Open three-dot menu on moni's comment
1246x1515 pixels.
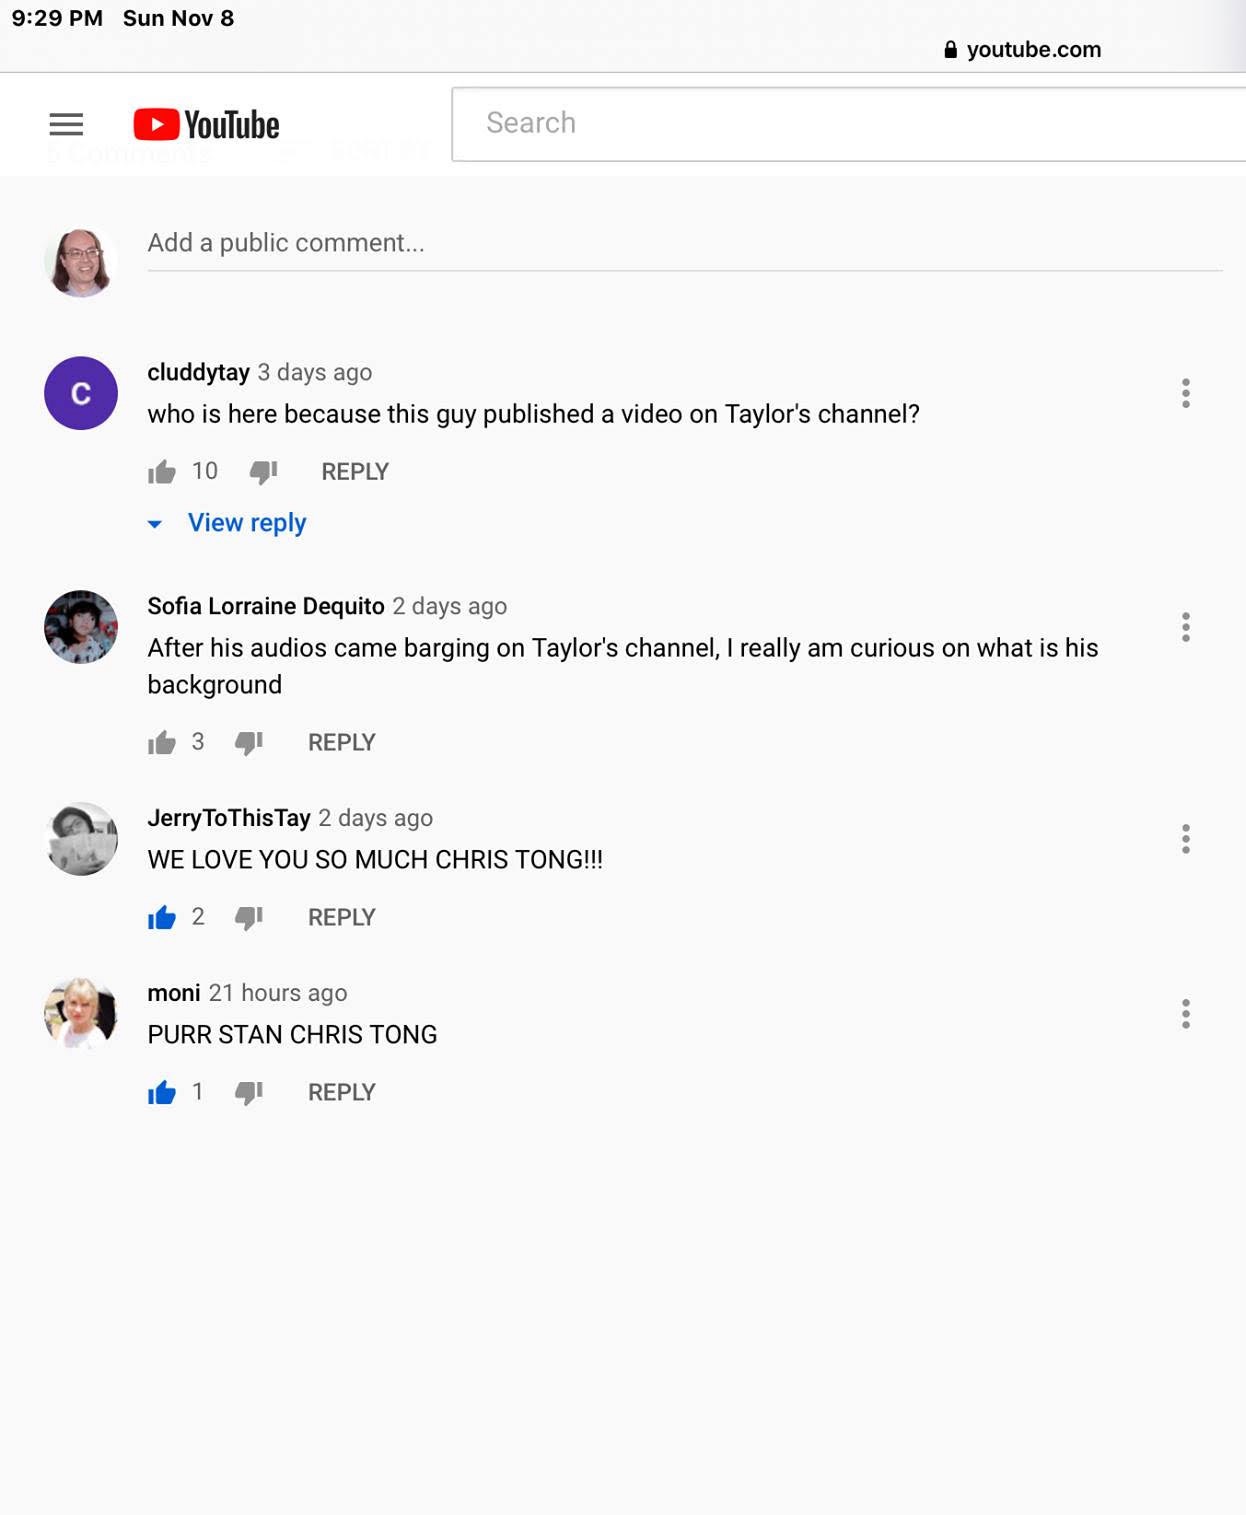[x=1185, y=1014]
